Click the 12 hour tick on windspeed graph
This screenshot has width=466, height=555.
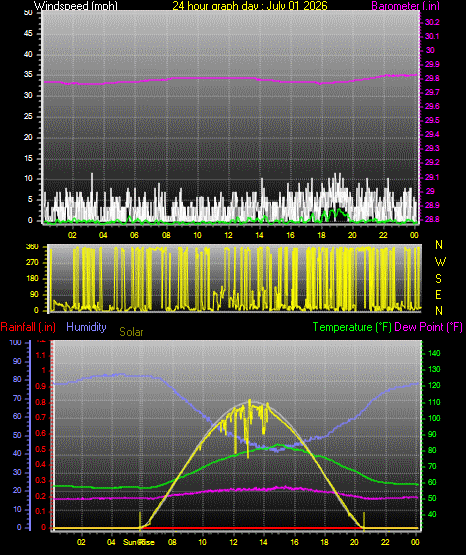point(228,235)
